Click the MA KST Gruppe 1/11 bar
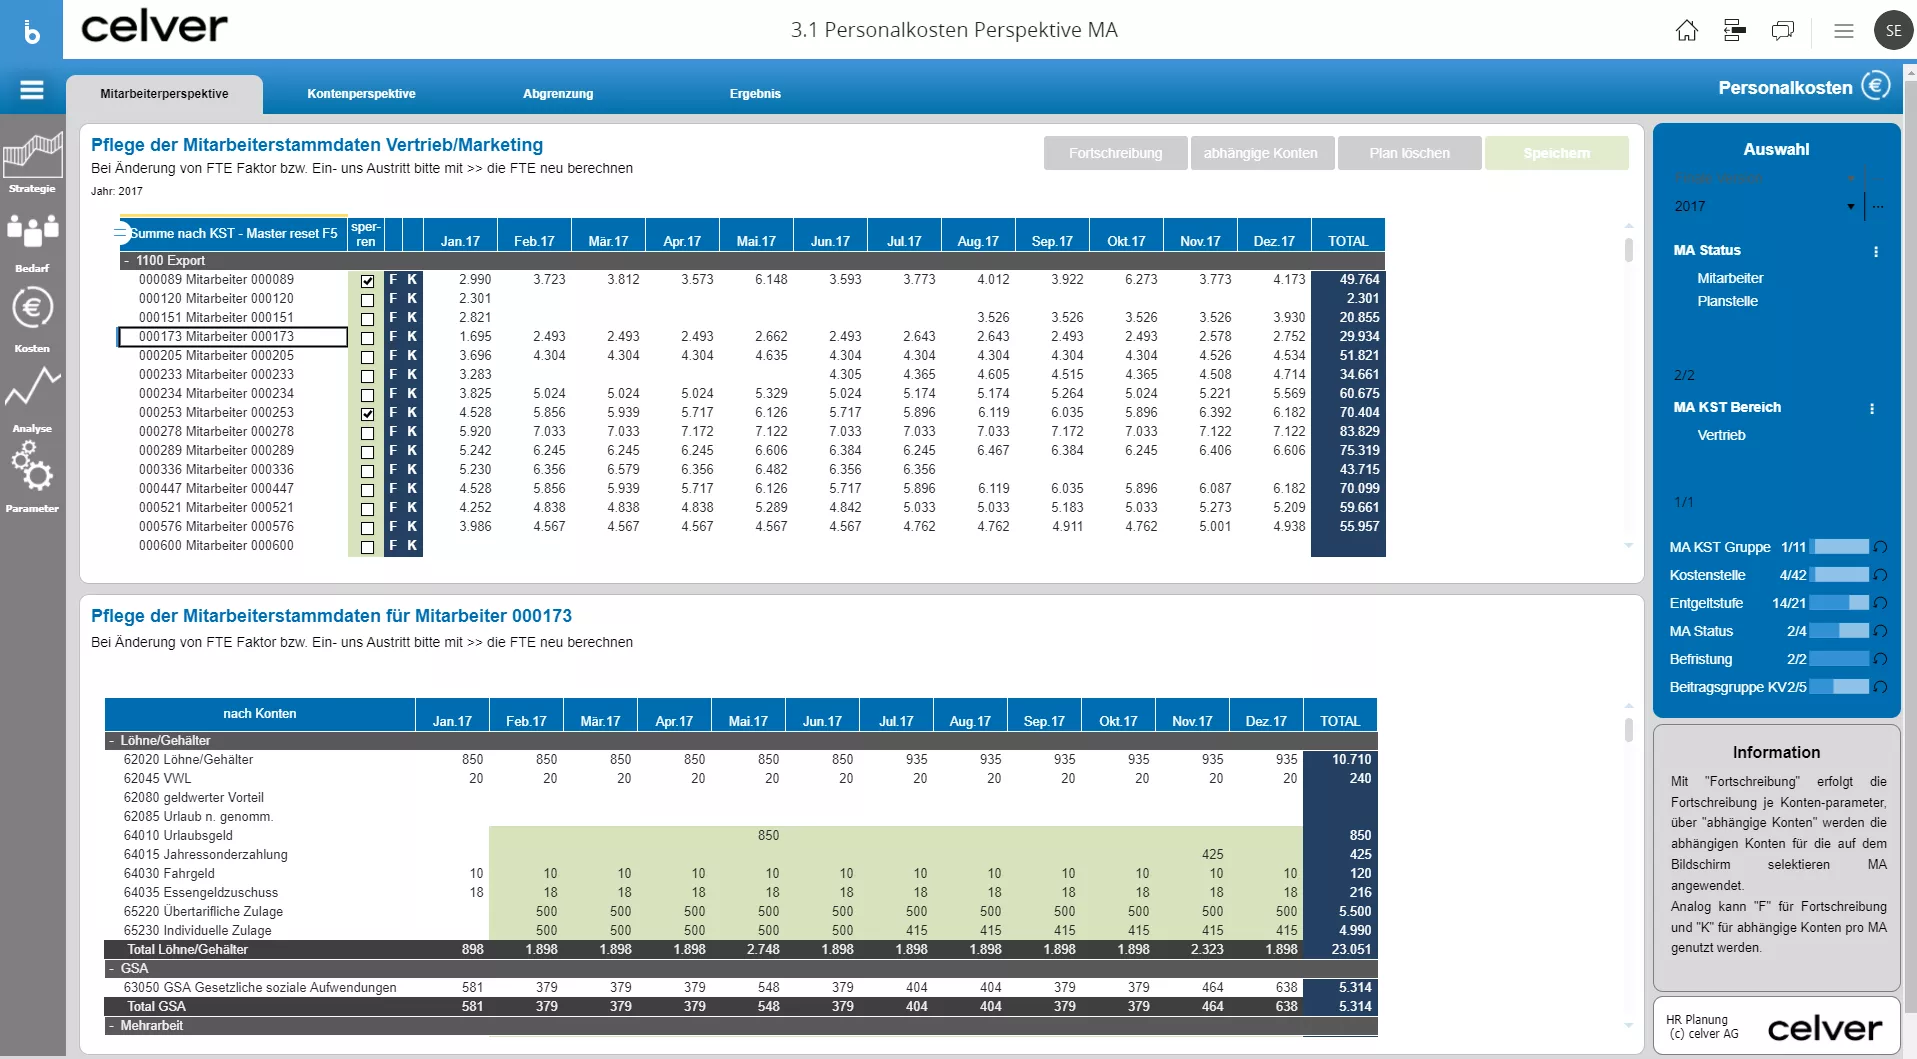Image resolution: width=1917 pixels, height=1059 pixels. pos(1841,547)
